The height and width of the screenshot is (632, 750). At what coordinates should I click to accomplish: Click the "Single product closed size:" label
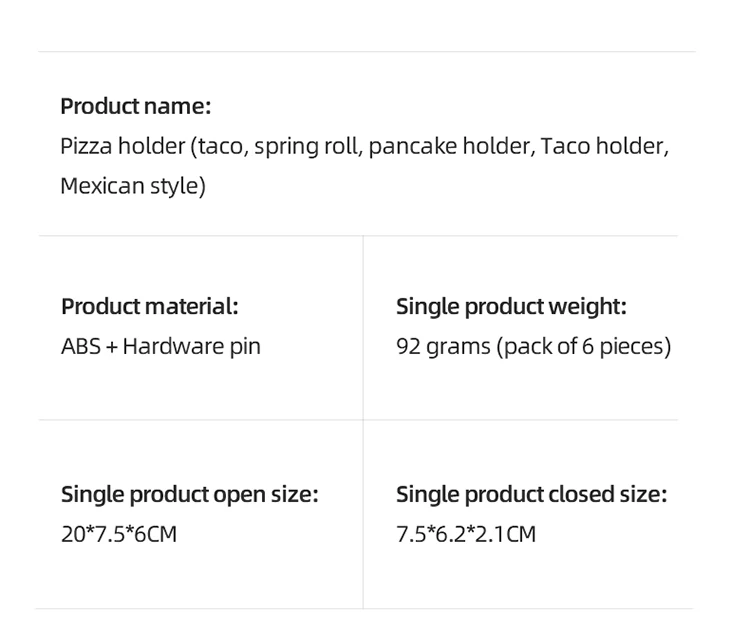(x=531, y=494)
